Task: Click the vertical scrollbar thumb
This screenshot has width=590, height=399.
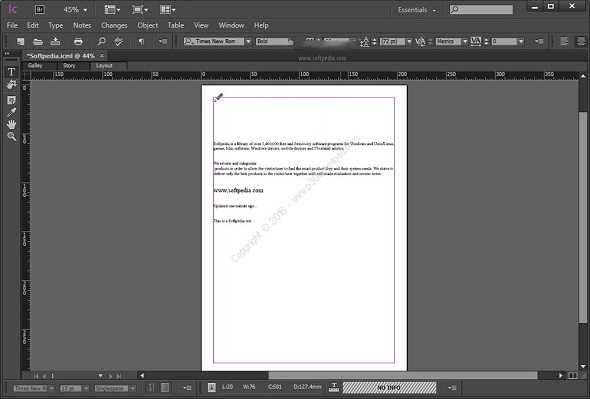Action: (x=583, y=217)
